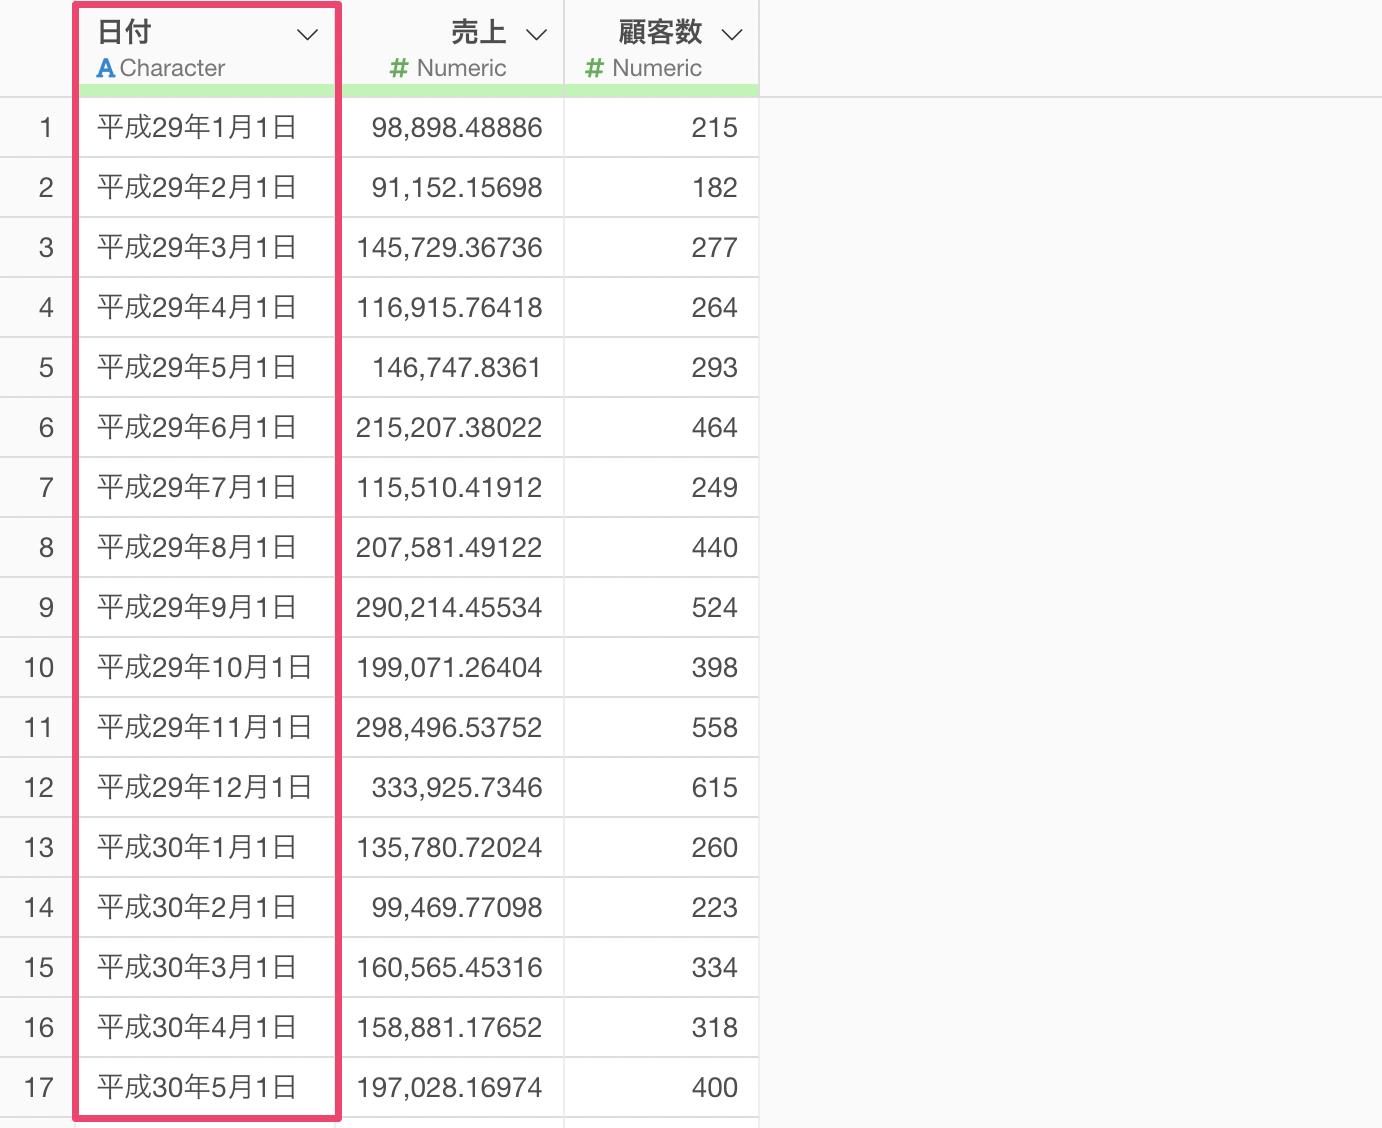
Task: Click sales value 199,071.26404
Action: point(450,668)
